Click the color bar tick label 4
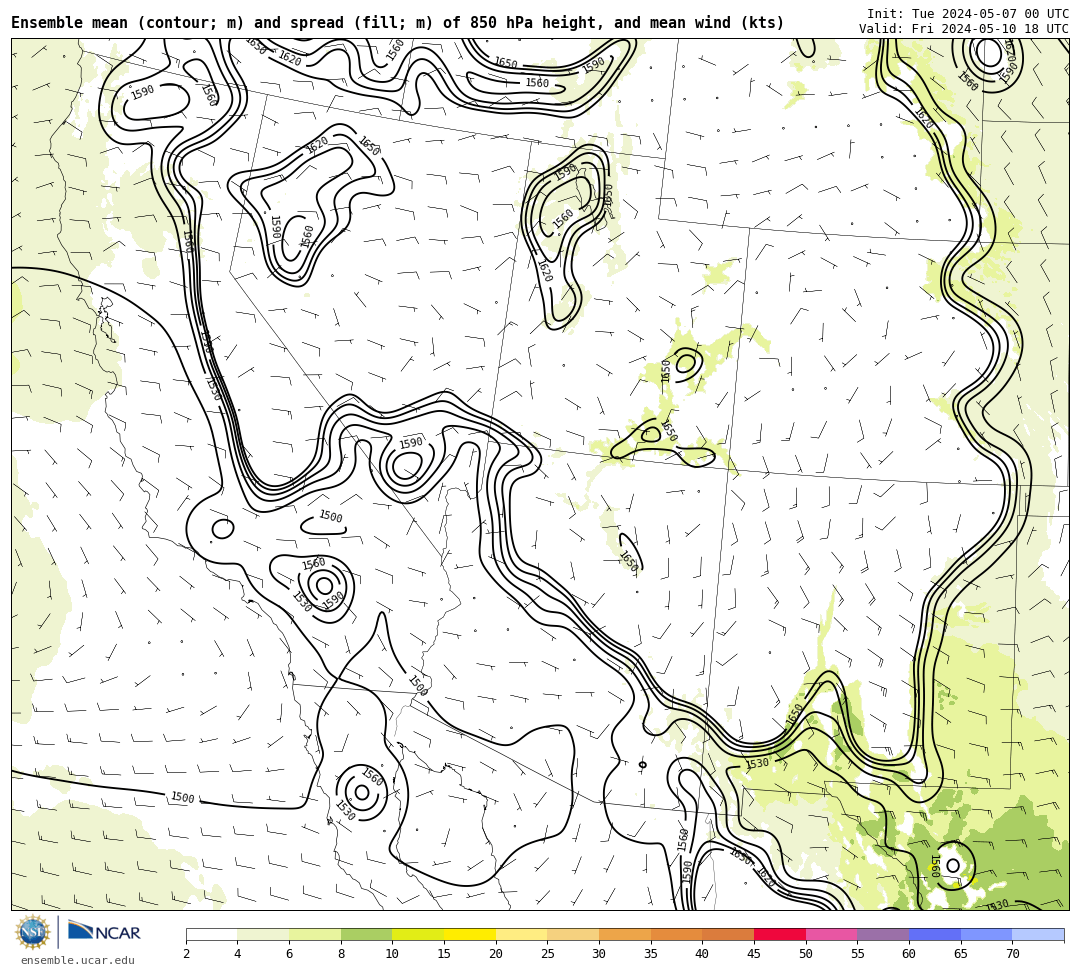1080x973 pixels. click(x=238, y=954)
